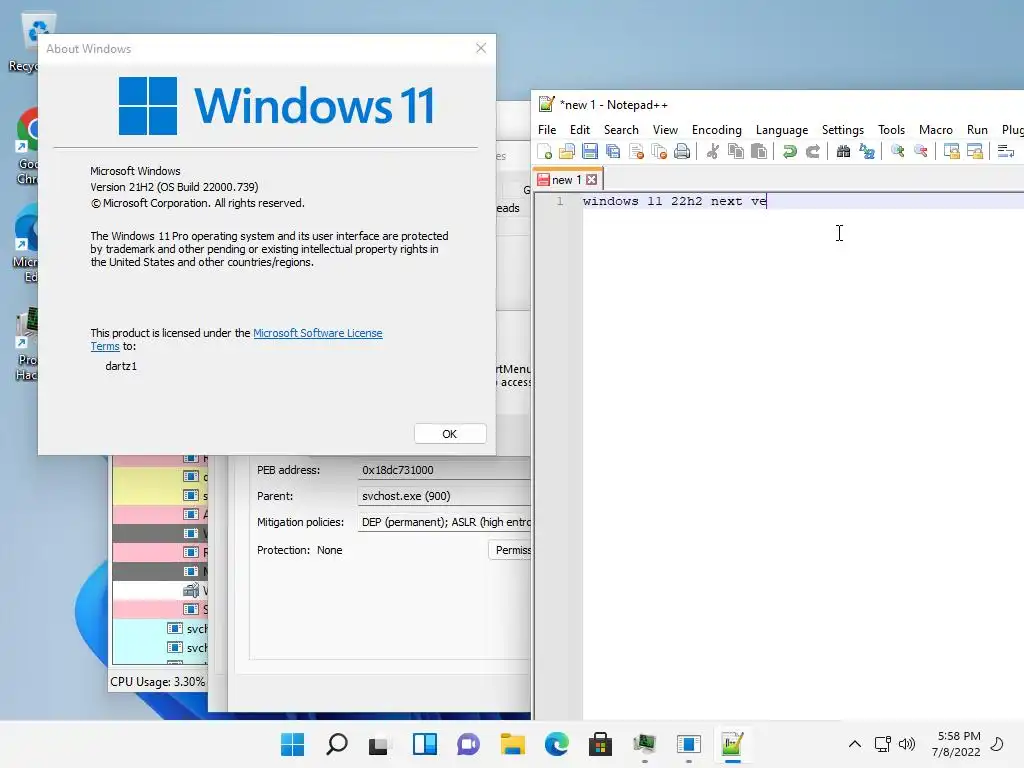Screen dimensions: 1024x768
Task: Click the Windows Start button on taskbar
Action: (292, 744)
